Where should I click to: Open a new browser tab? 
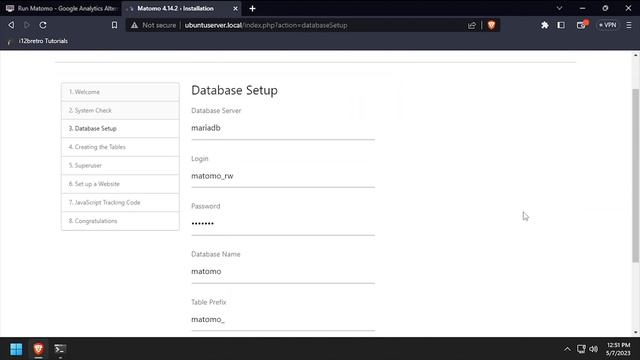(252, 8)
